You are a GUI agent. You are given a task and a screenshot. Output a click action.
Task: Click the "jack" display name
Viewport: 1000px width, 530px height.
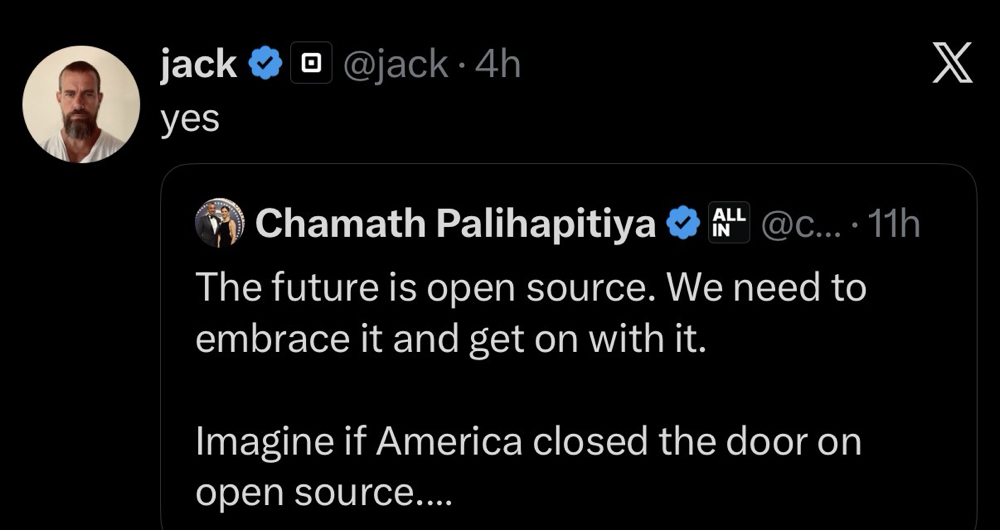click(x=198, y=64)
